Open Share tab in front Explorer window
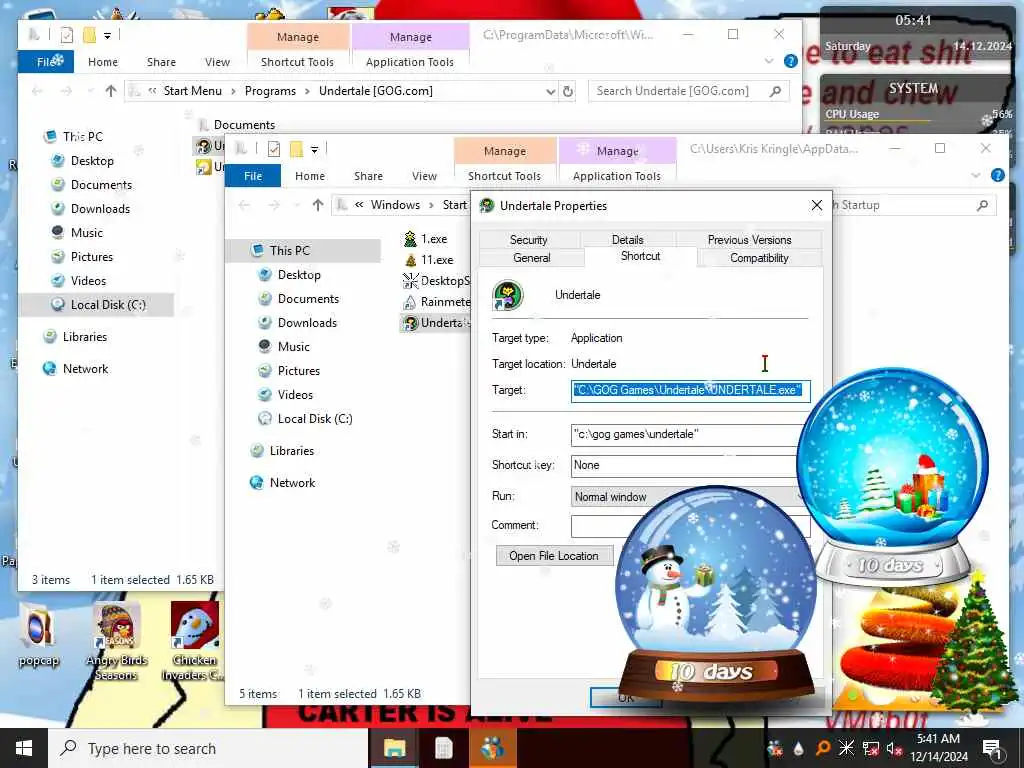Screen dimensions: 1024x768 (x=368, y=176)
